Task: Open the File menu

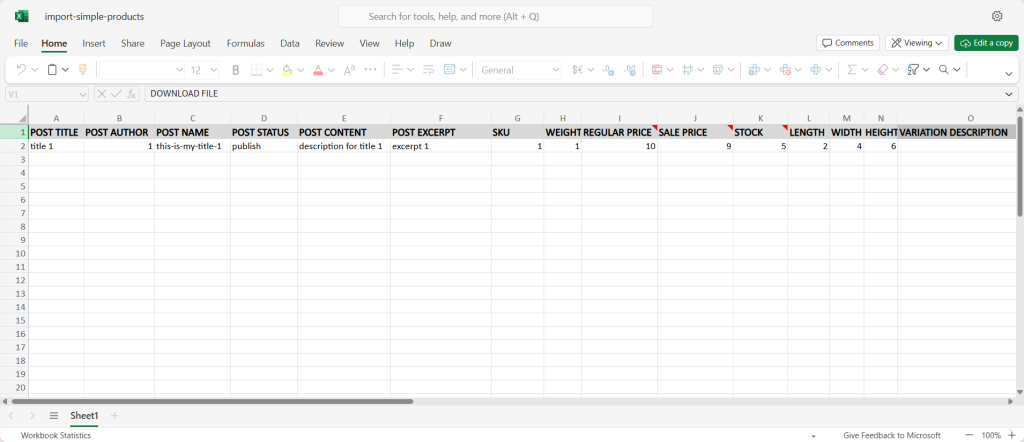Action: click(x=21, y=44)
